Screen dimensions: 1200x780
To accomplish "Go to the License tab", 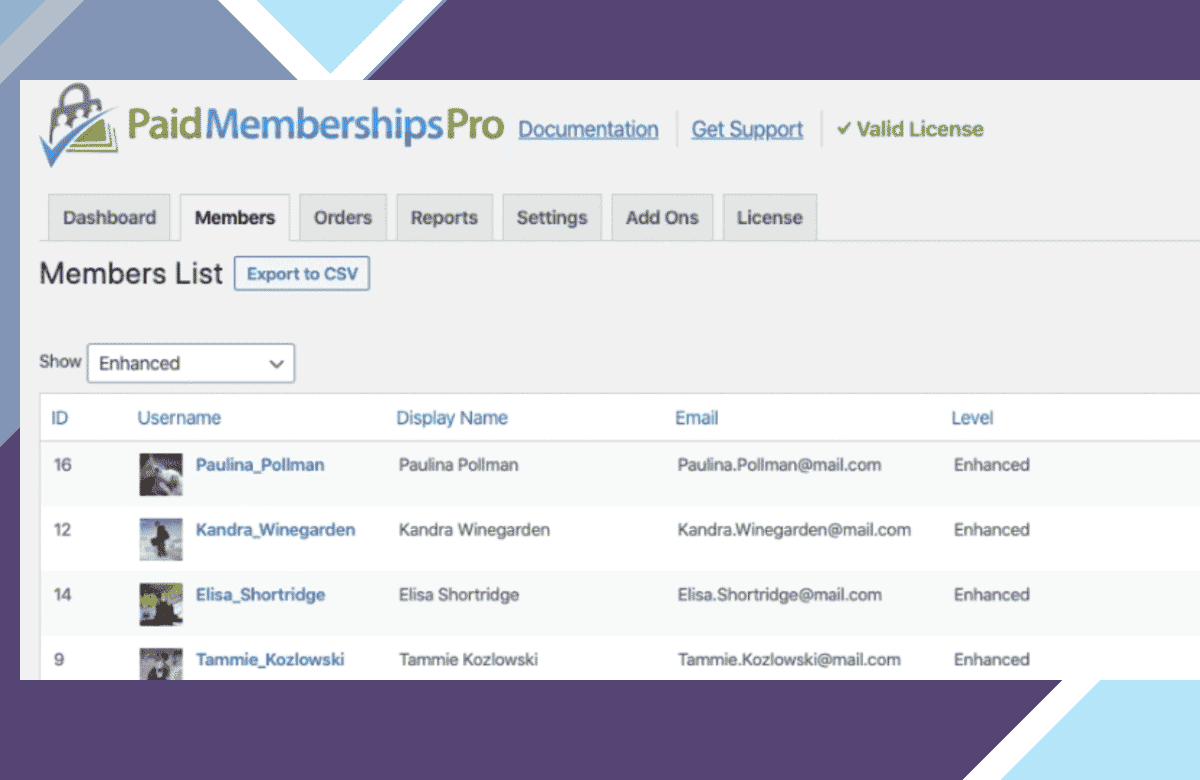I will (770, 217).
